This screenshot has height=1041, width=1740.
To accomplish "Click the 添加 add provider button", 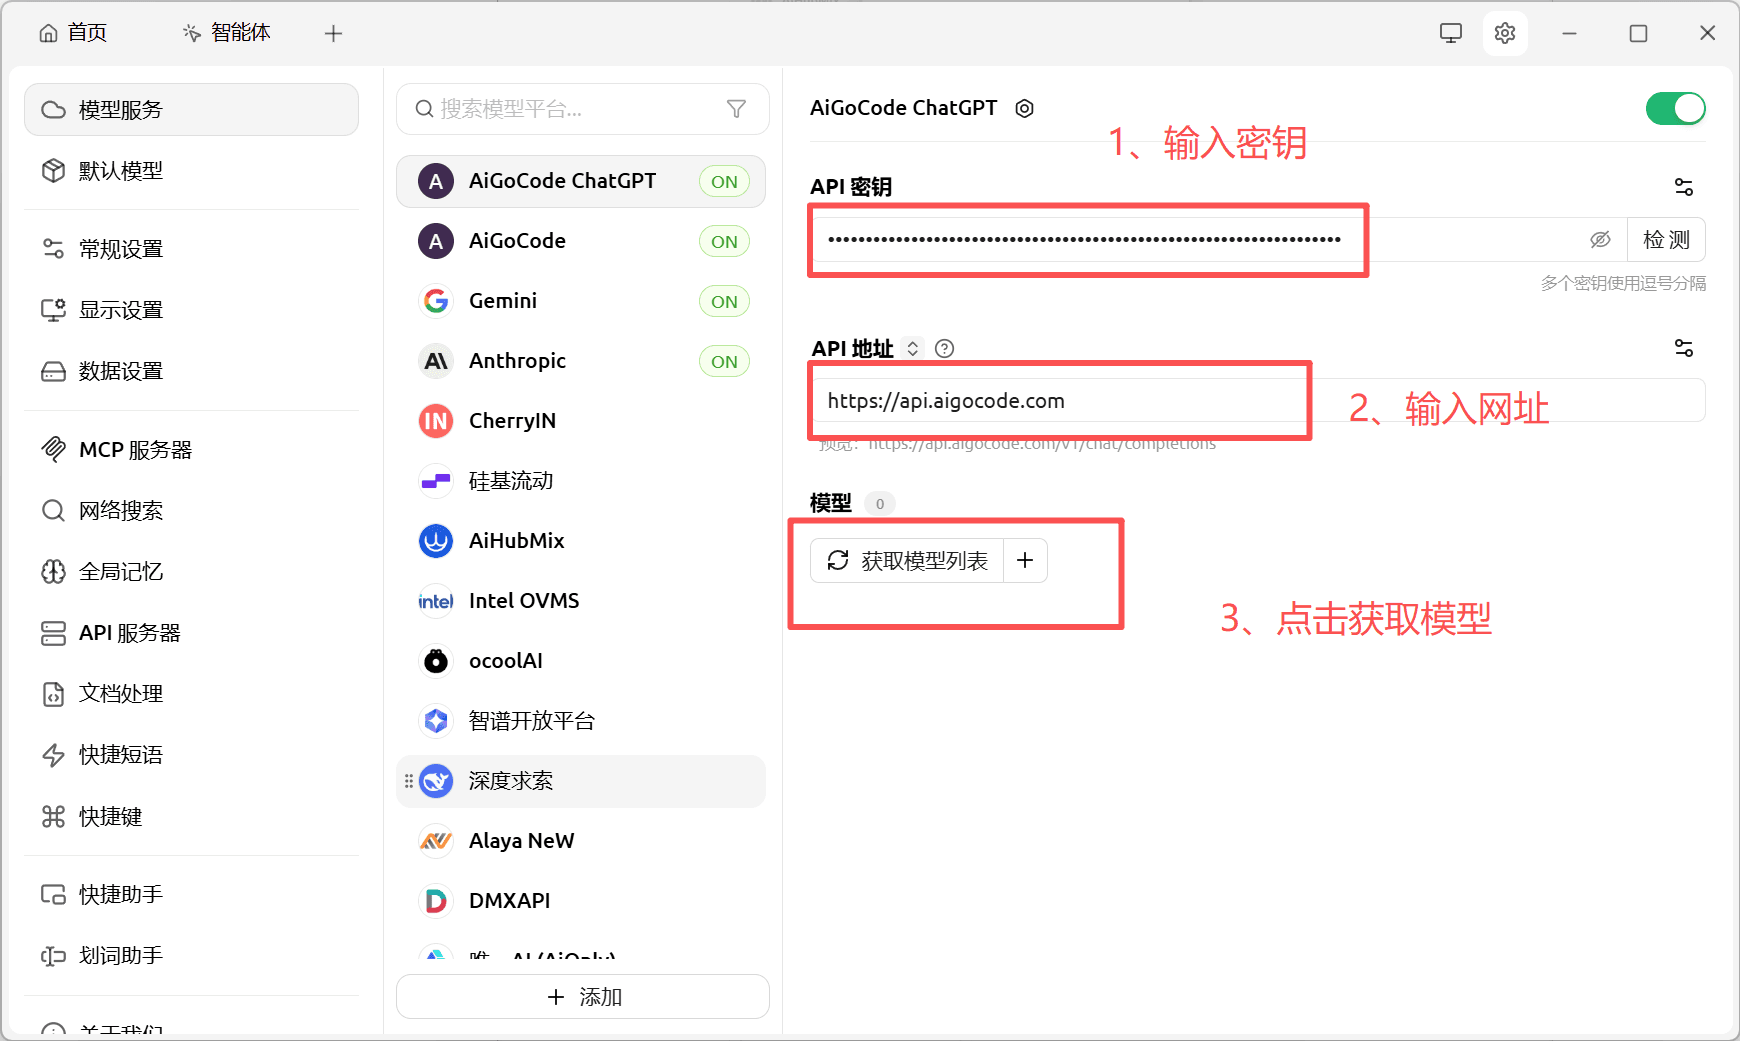I will click(x=583, y=997).
